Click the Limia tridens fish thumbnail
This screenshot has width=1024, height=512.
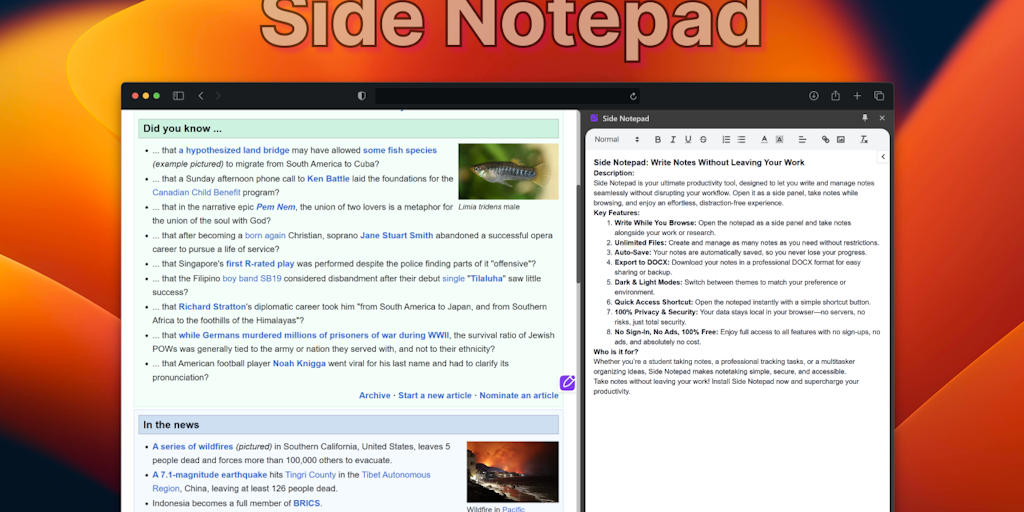tap(508, 171)
